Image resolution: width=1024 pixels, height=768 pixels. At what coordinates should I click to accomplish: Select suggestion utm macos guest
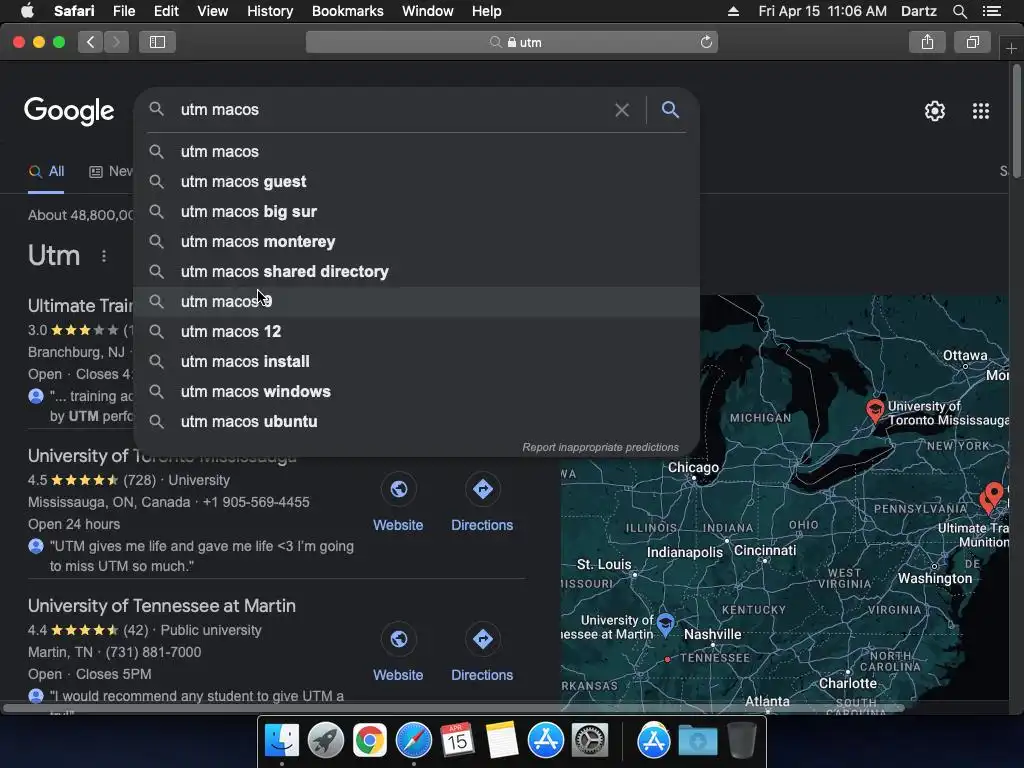(x=417, y=182)
